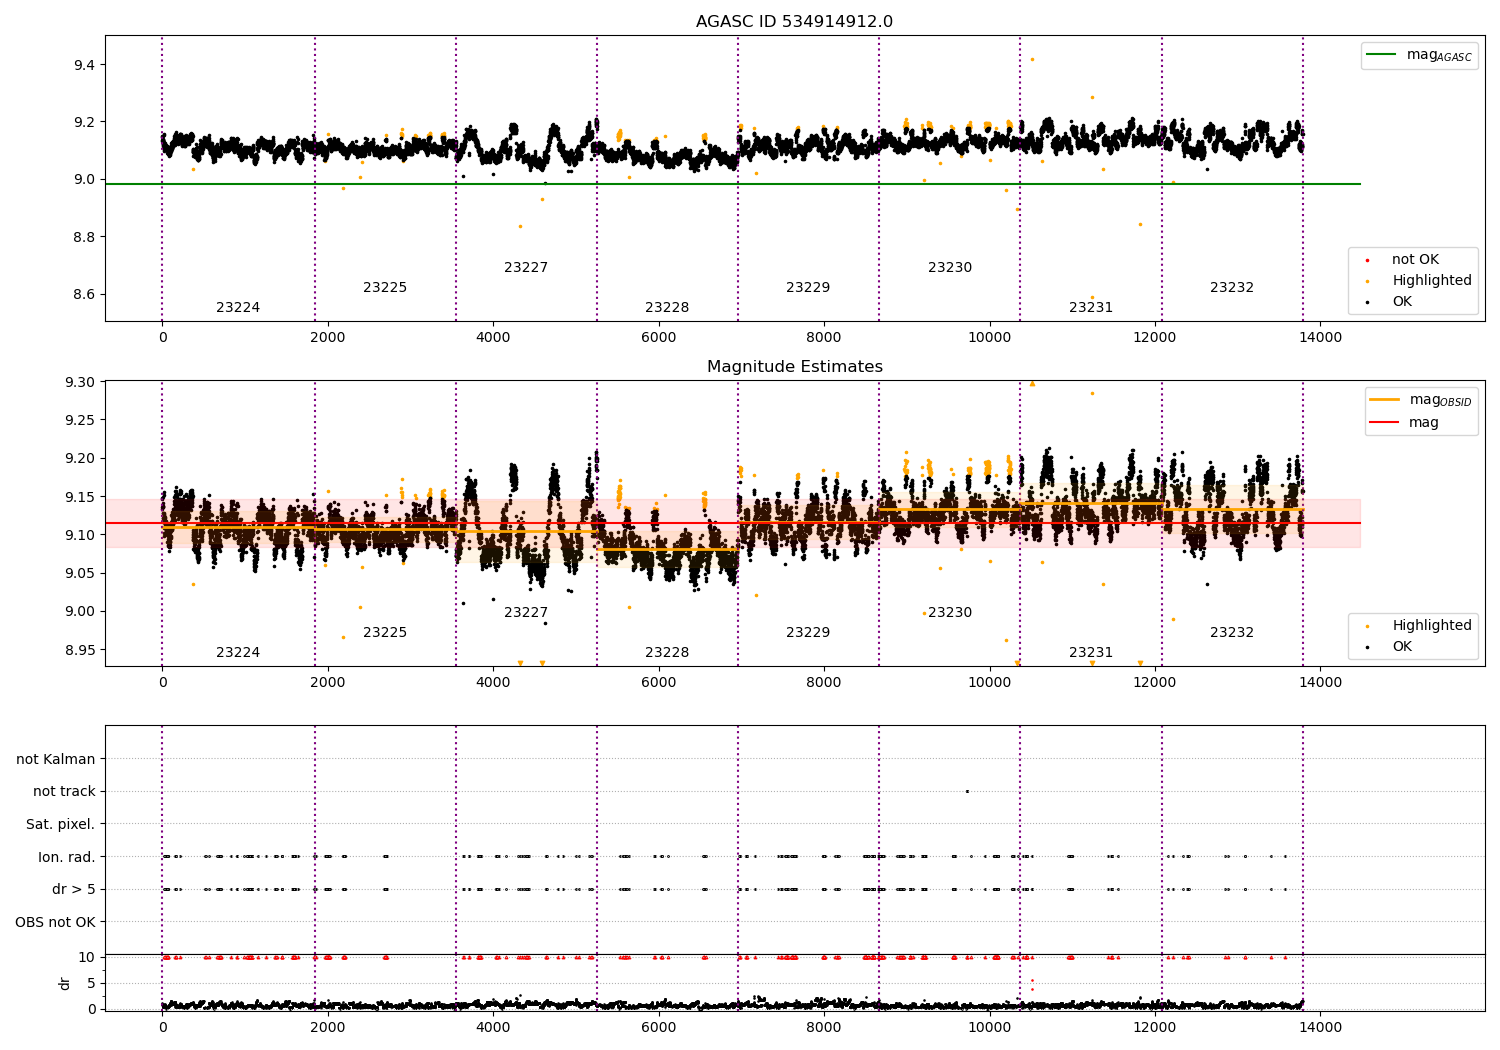Click obsid label 23231 in Magnitude Estimates plot
This screenshot has height=1050, width=1500.
coord(1091,653)
